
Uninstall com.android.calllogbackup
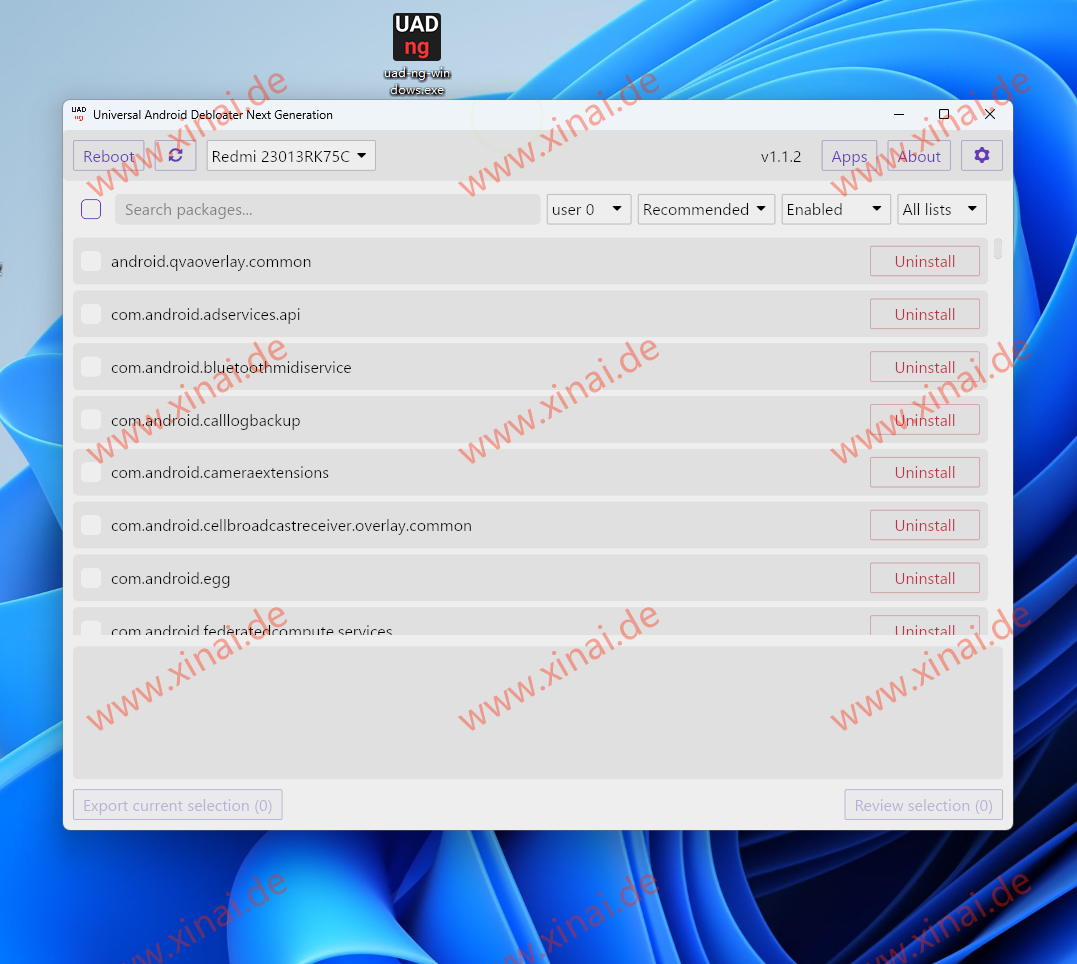click(x=925, y=420)
